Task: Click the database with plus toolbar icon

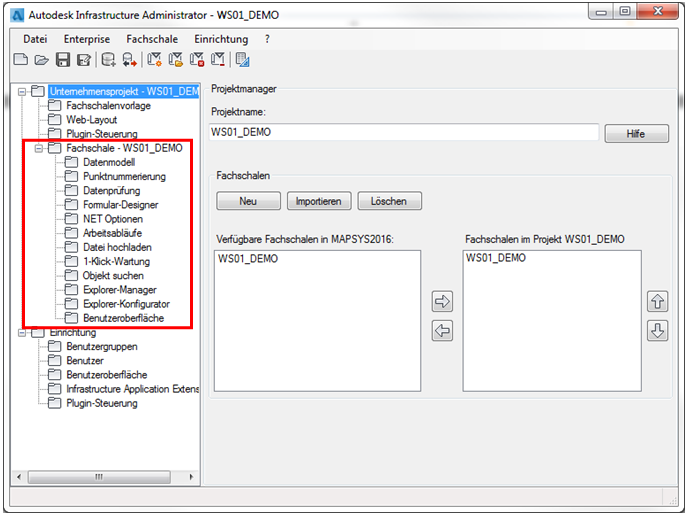Action: (108, 60)
